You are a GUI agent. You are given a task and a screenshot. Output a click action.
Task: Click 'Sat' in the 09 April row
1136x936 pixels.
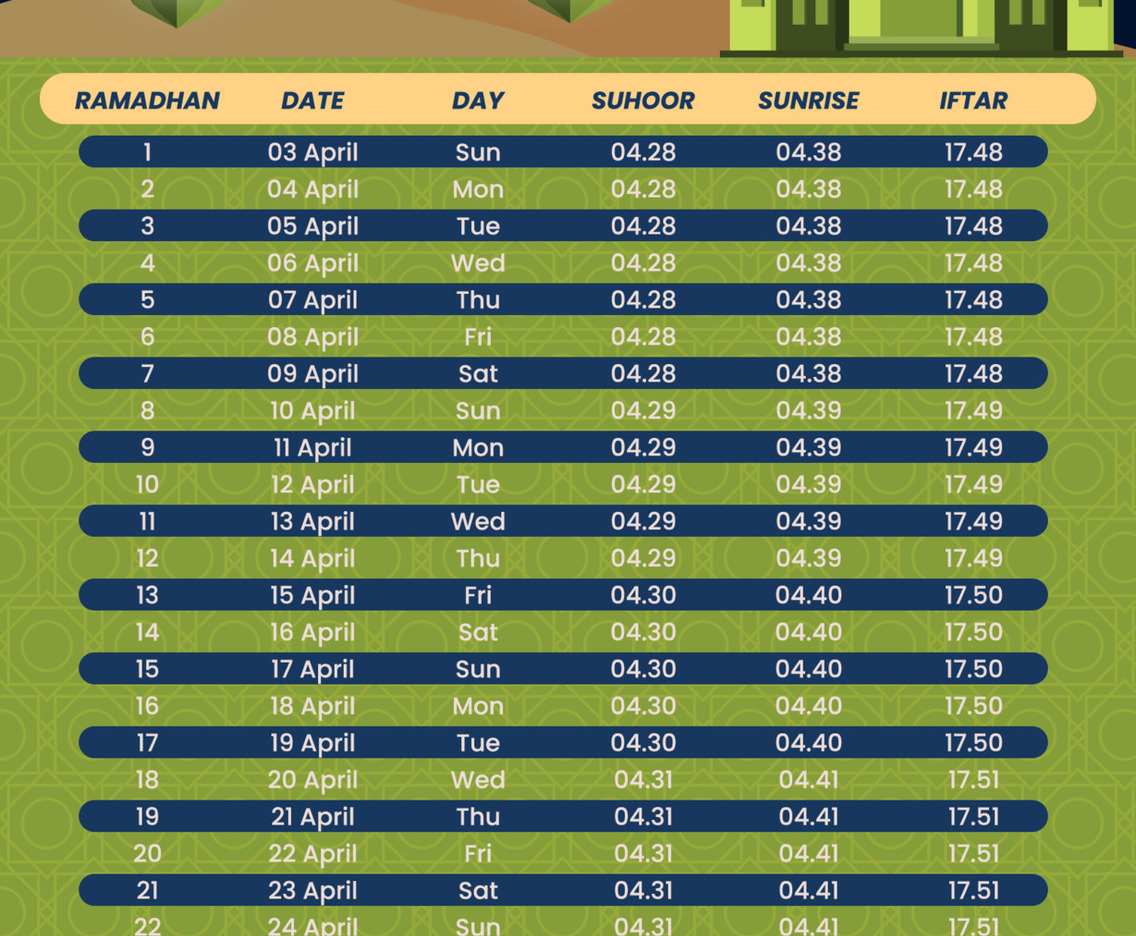(x=477, y=374)
